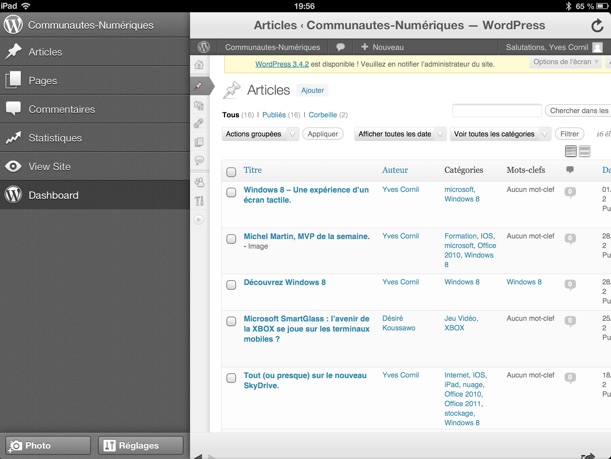Screen dimensions: 611x459
Task: Show Publiés articles filter
Action: [274, 115]
